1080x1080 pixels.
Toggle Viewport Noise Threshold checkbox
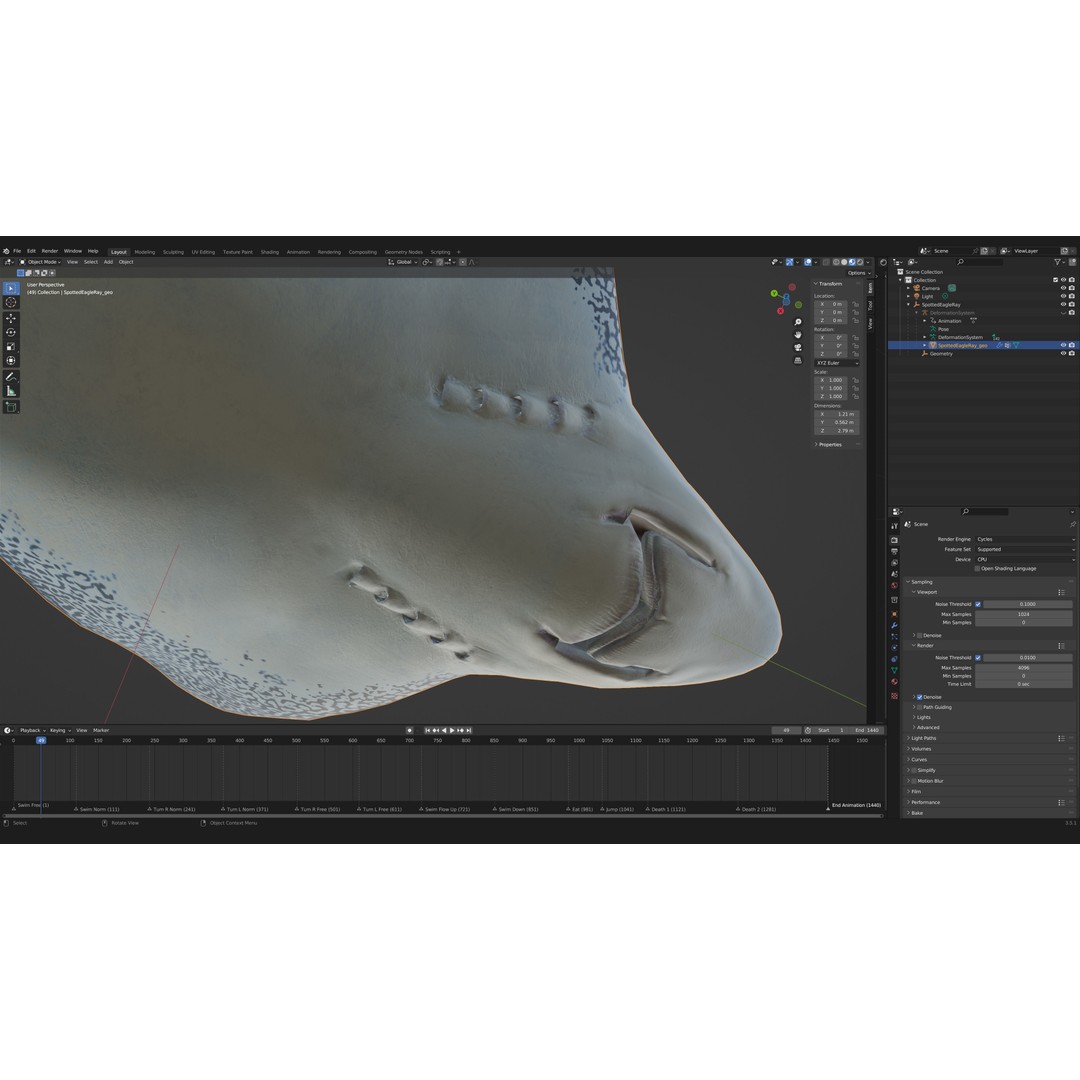pos(977,604)
